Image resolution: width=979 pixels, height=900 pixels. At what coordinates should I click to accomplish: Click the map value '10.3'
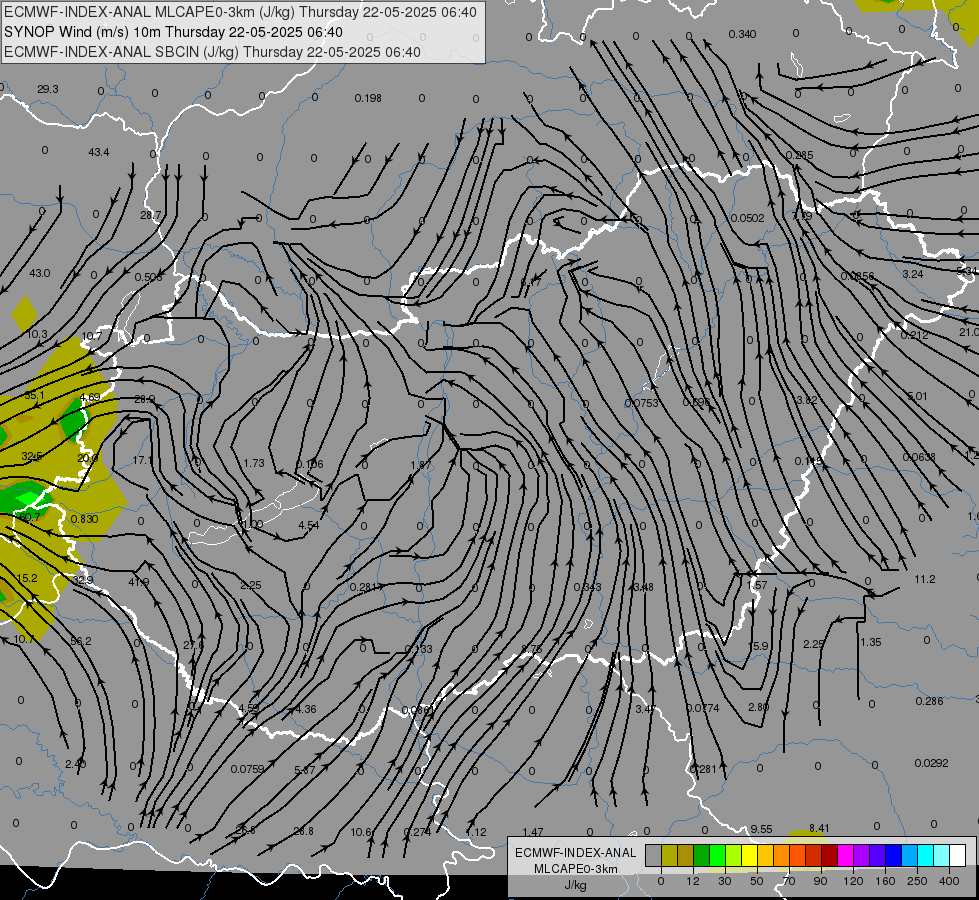click(37, 334)
